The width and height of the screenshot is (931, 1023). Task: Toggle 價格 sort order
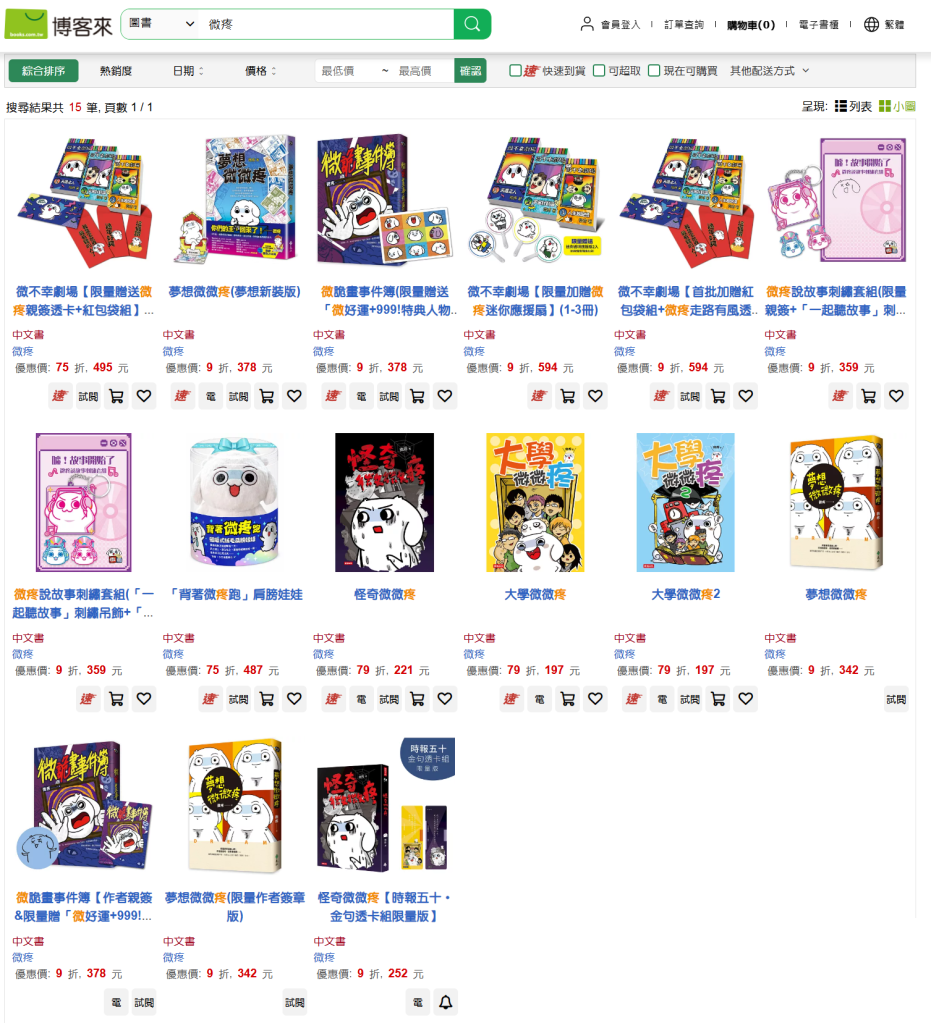(x=260, y=70)
